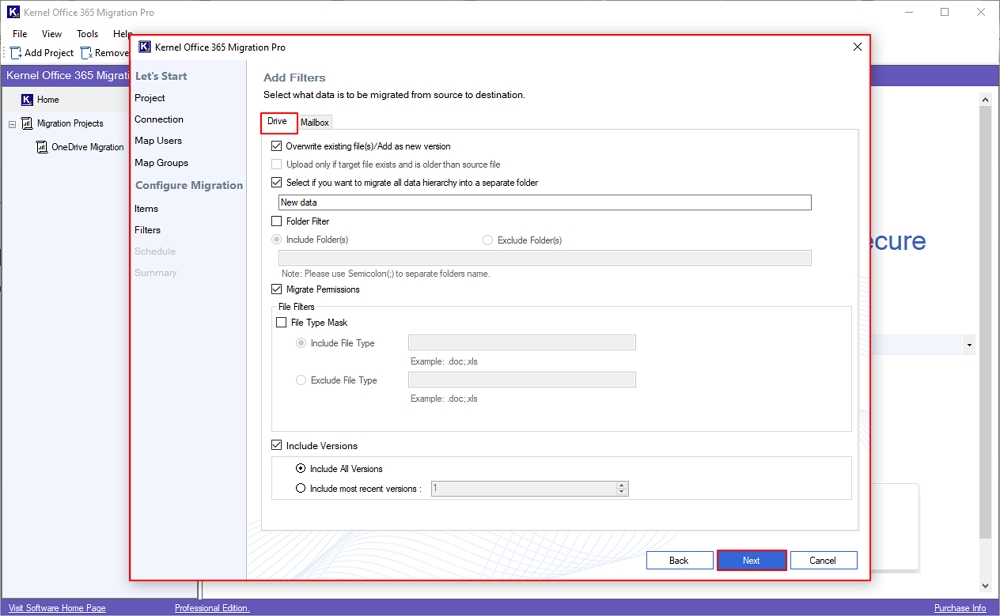Select the OneDrive Migration project icon
Viewport: 1000px width, 616px height.
coord(42,147)
